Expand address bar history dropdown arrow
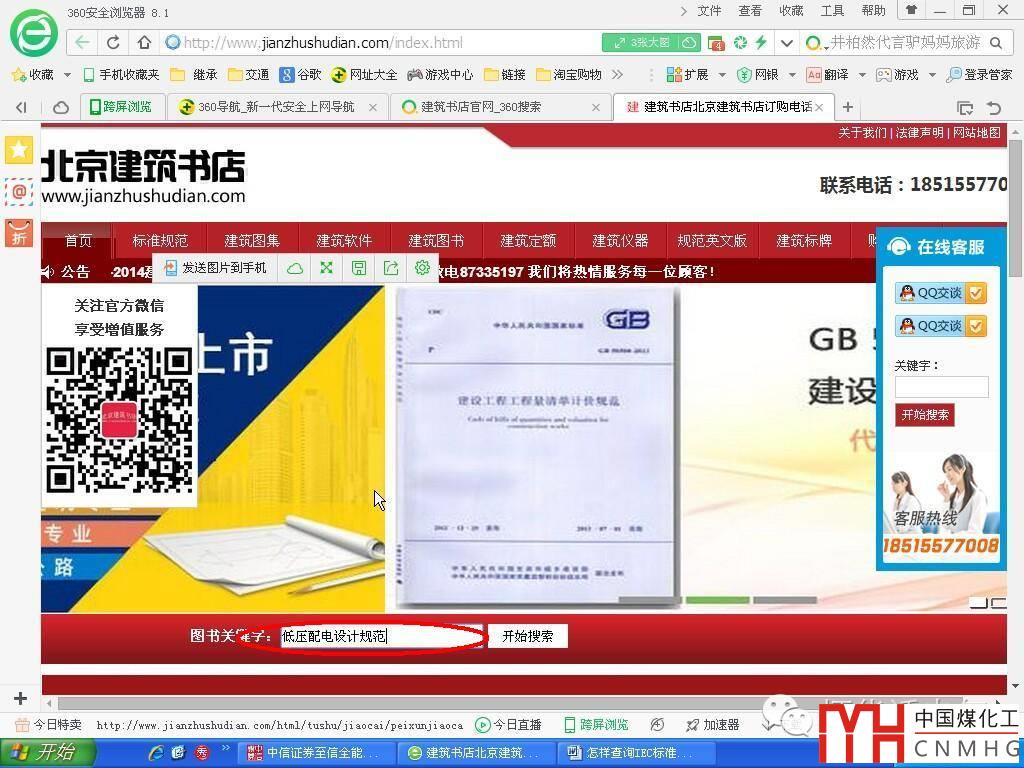 click(x=786, y=43)
